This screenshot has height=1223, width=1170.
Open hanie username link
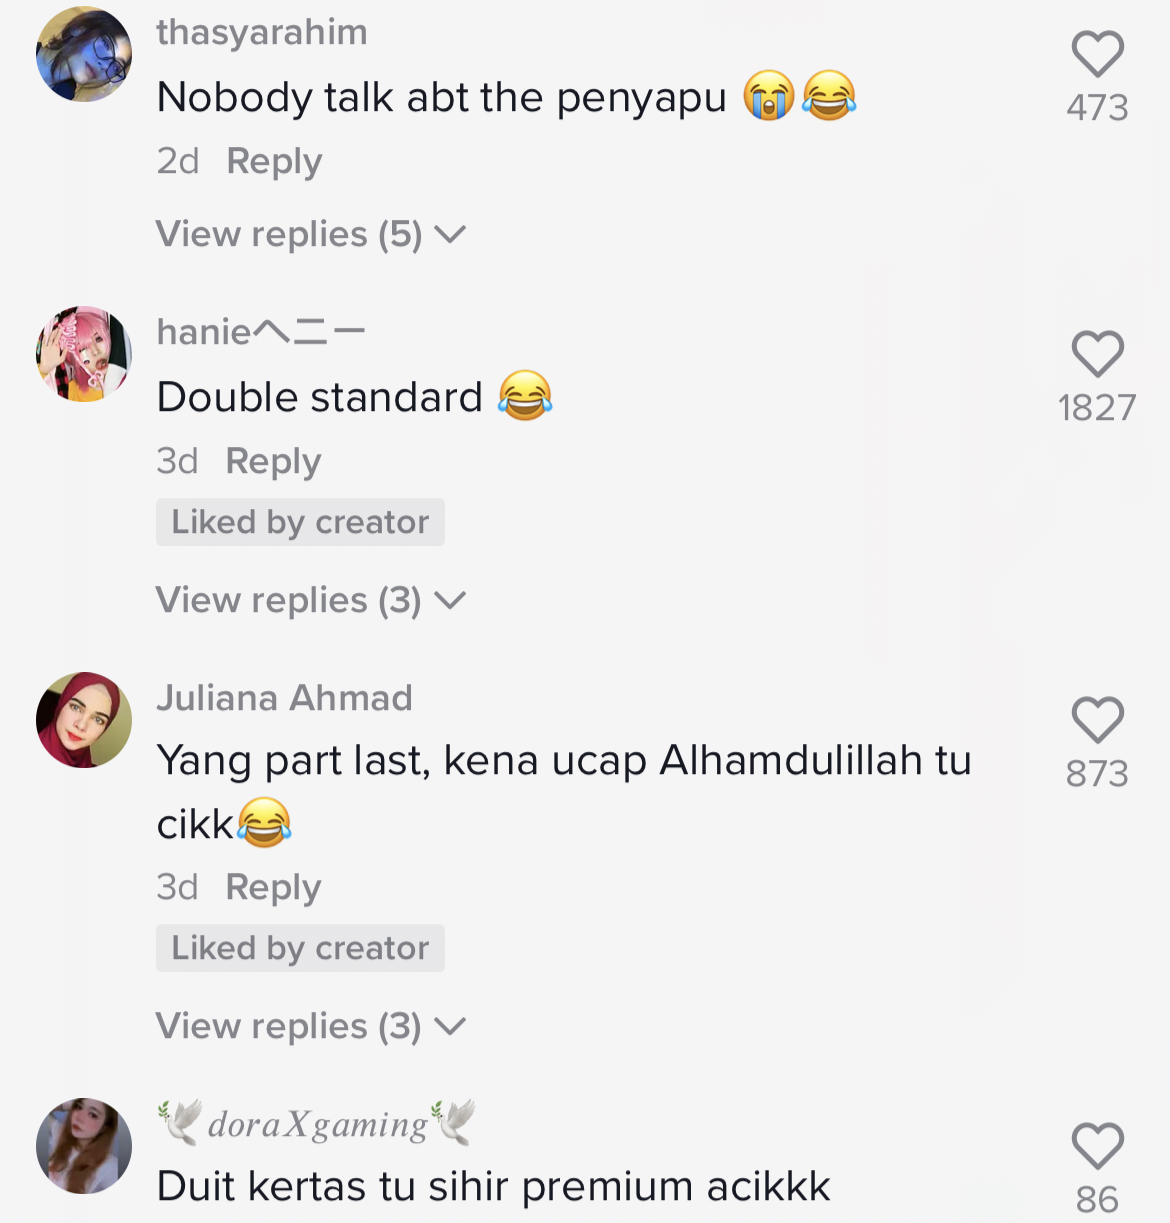(x=261, y=332)
